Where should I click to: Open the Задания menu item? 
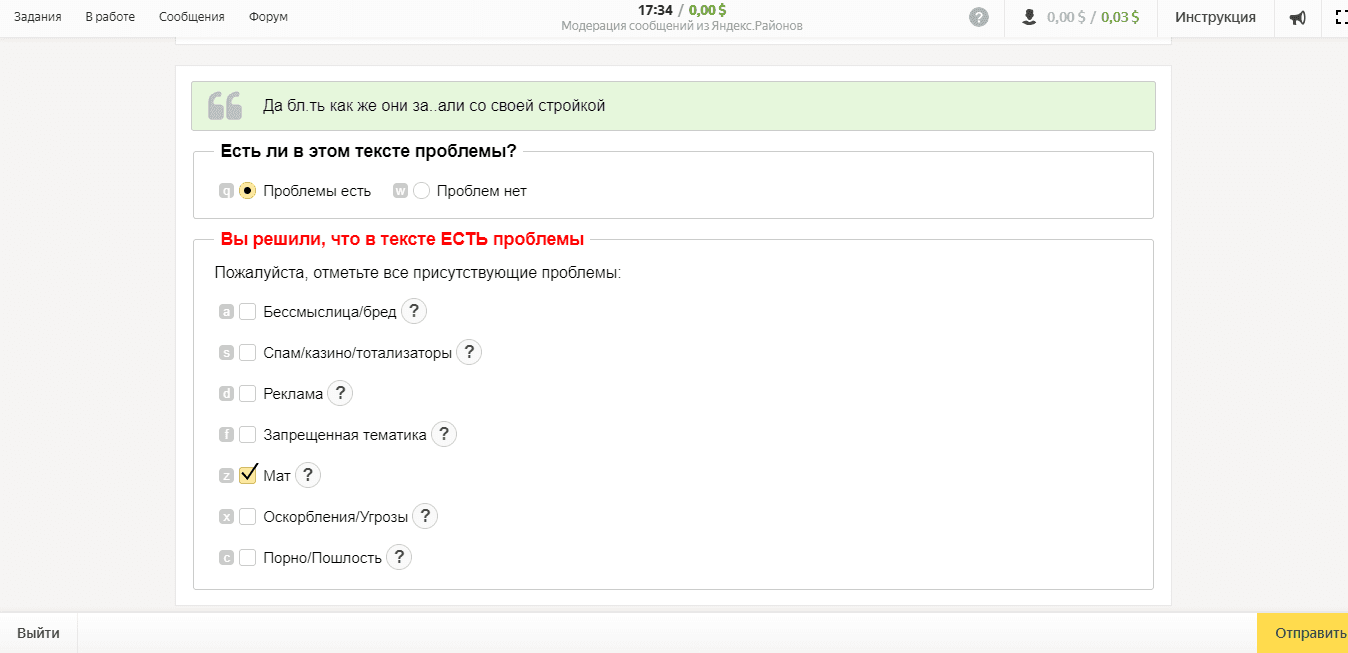[37, 17]
